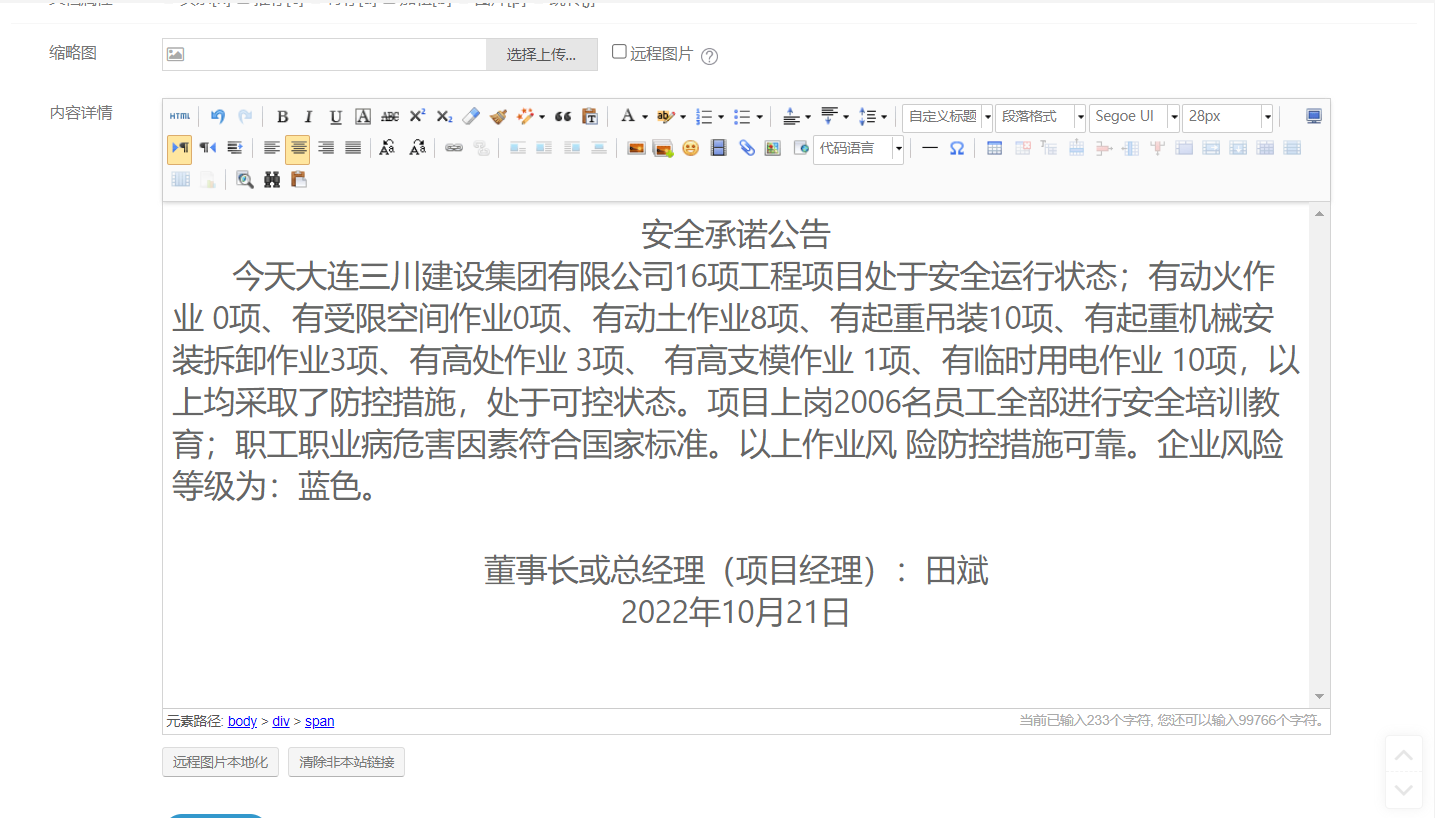Open the 自定义标题 dropdown
Screen dimensions: 1435x818
coord(947,118)
